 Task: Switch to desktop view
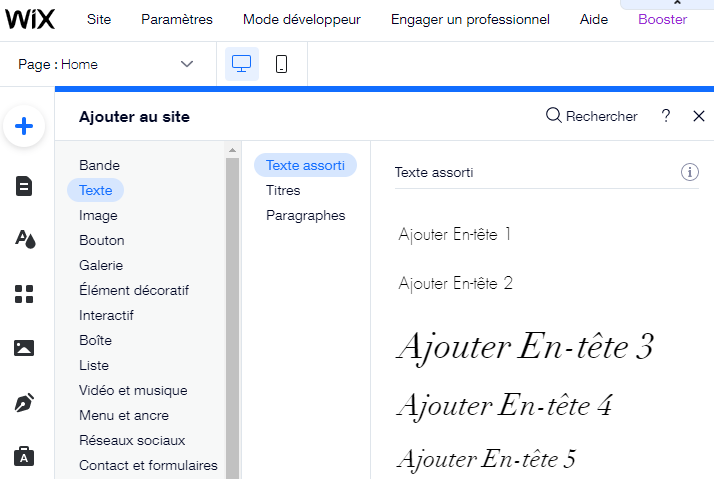(241, 64)
